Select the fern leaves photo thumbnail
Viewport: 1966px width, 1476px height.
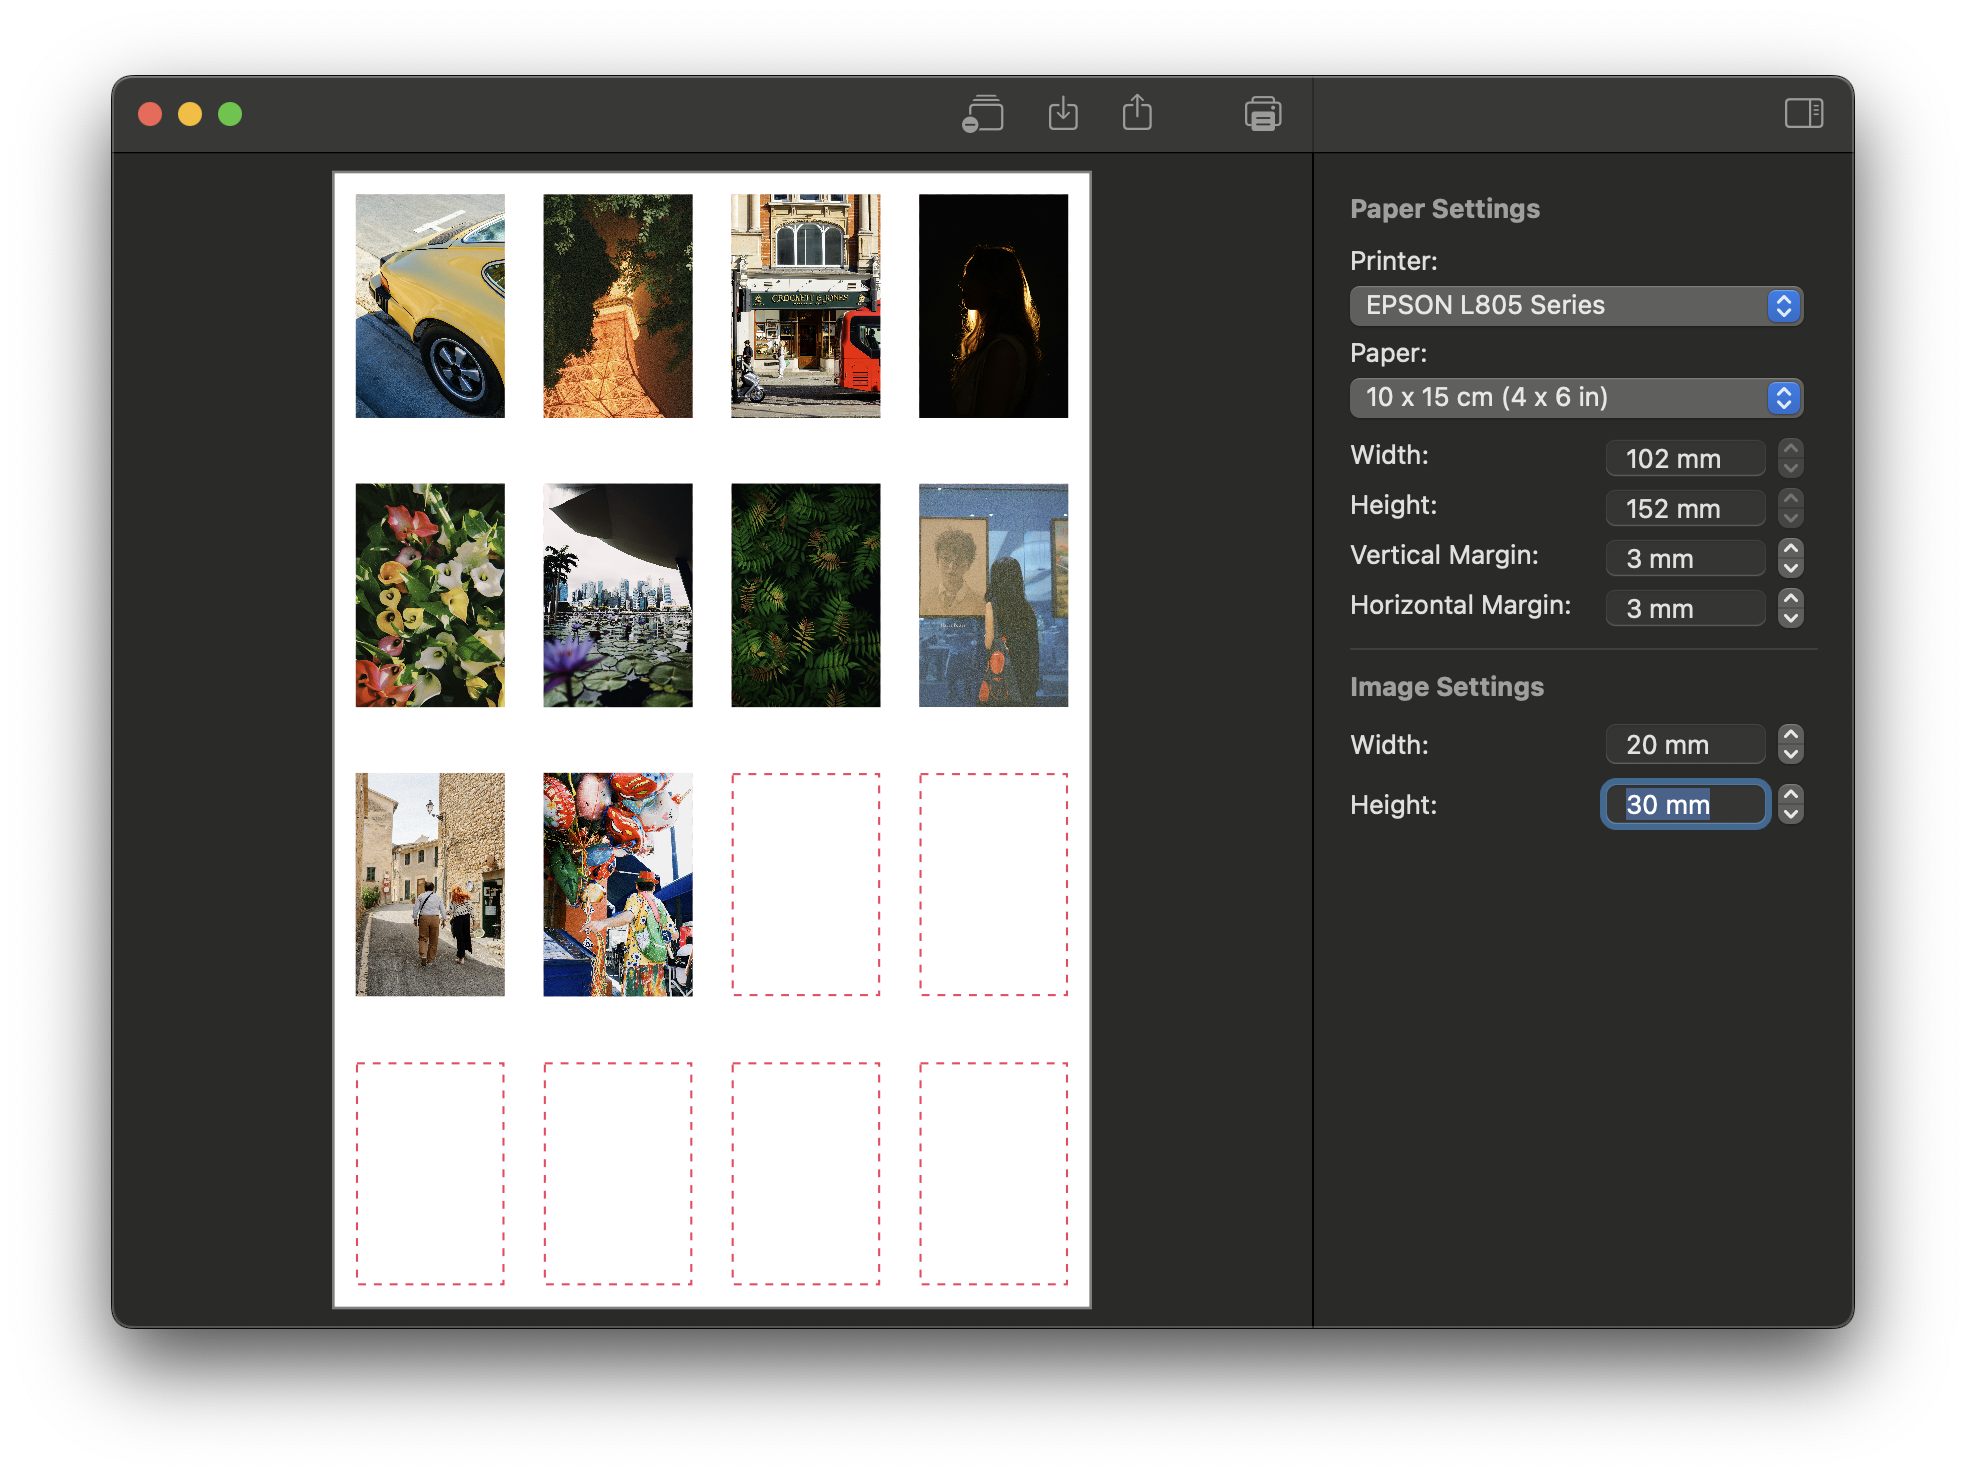click(x=805, y=595)
